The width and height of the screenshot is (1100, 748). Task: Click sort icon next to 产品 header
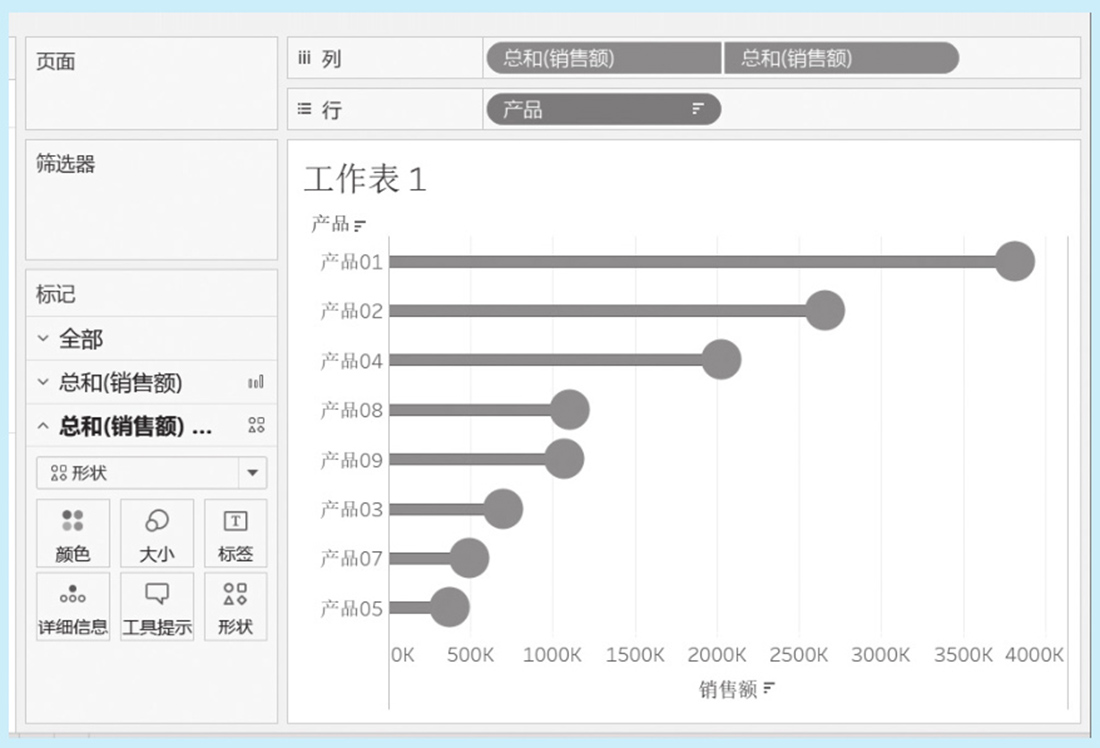(360, 225)
